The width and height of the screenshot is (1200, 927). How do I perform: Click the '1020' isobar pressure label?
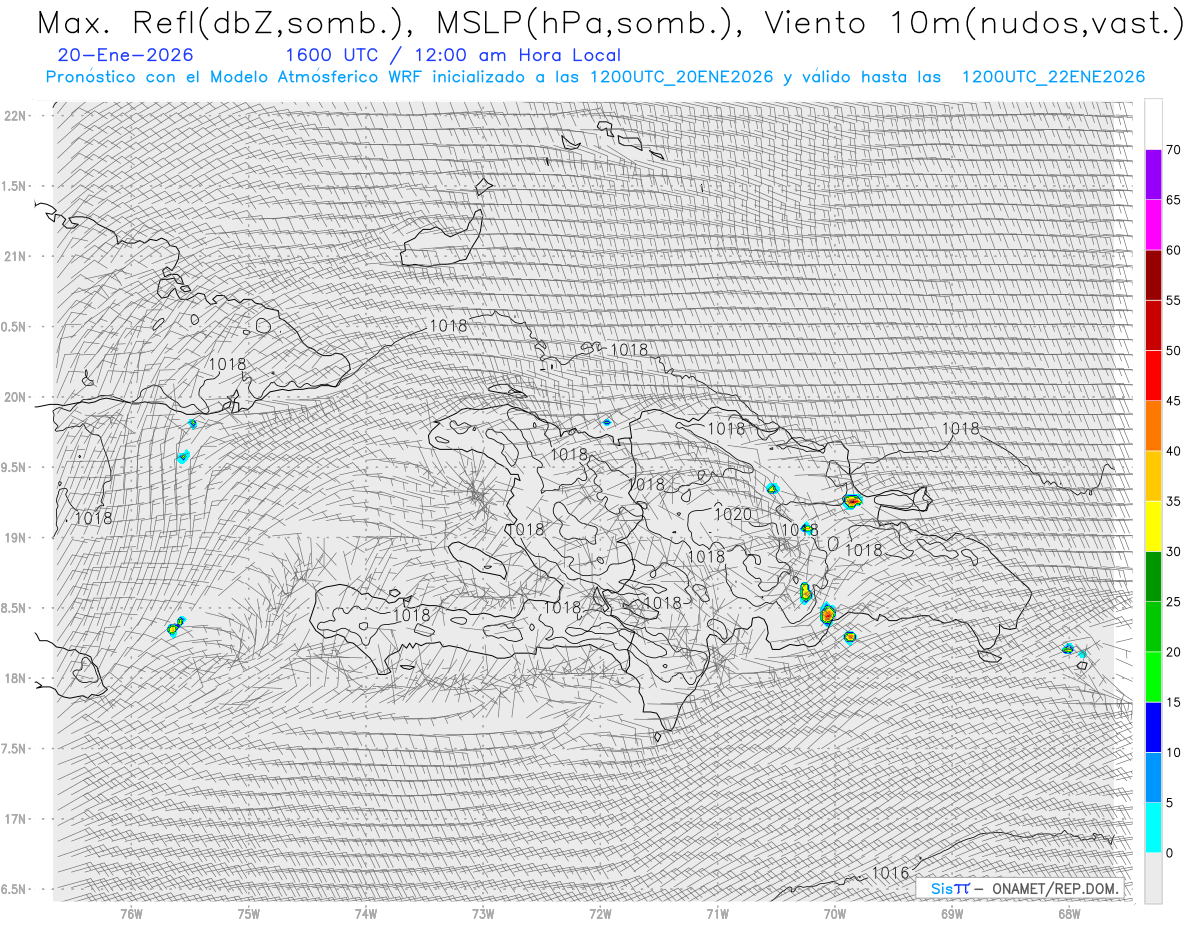pos(733,514)
